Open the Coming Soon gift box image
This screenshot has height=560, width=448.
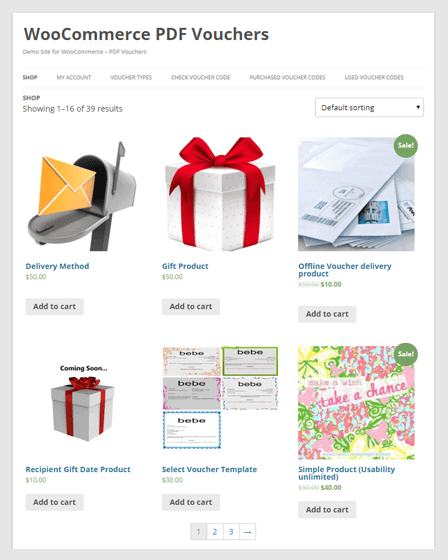83,402
